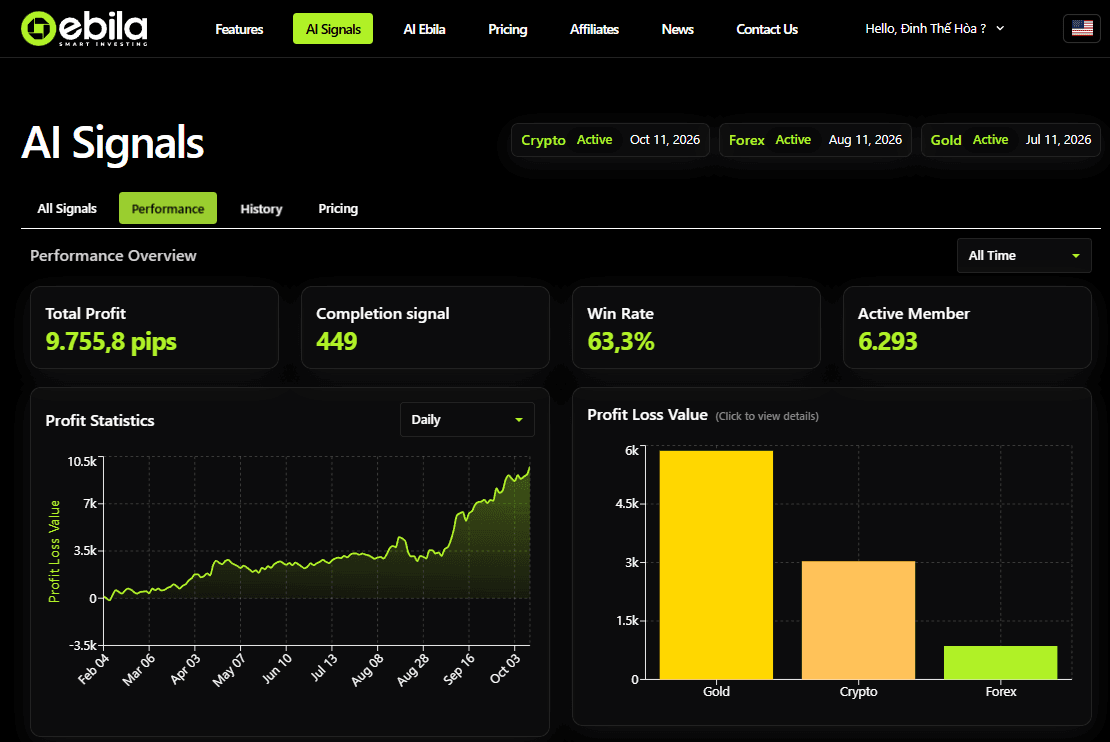Open the Daily dropdown in Profit Statistics
The height and width of the screenshot is (742, 1110).
click(x=466, y=419)
